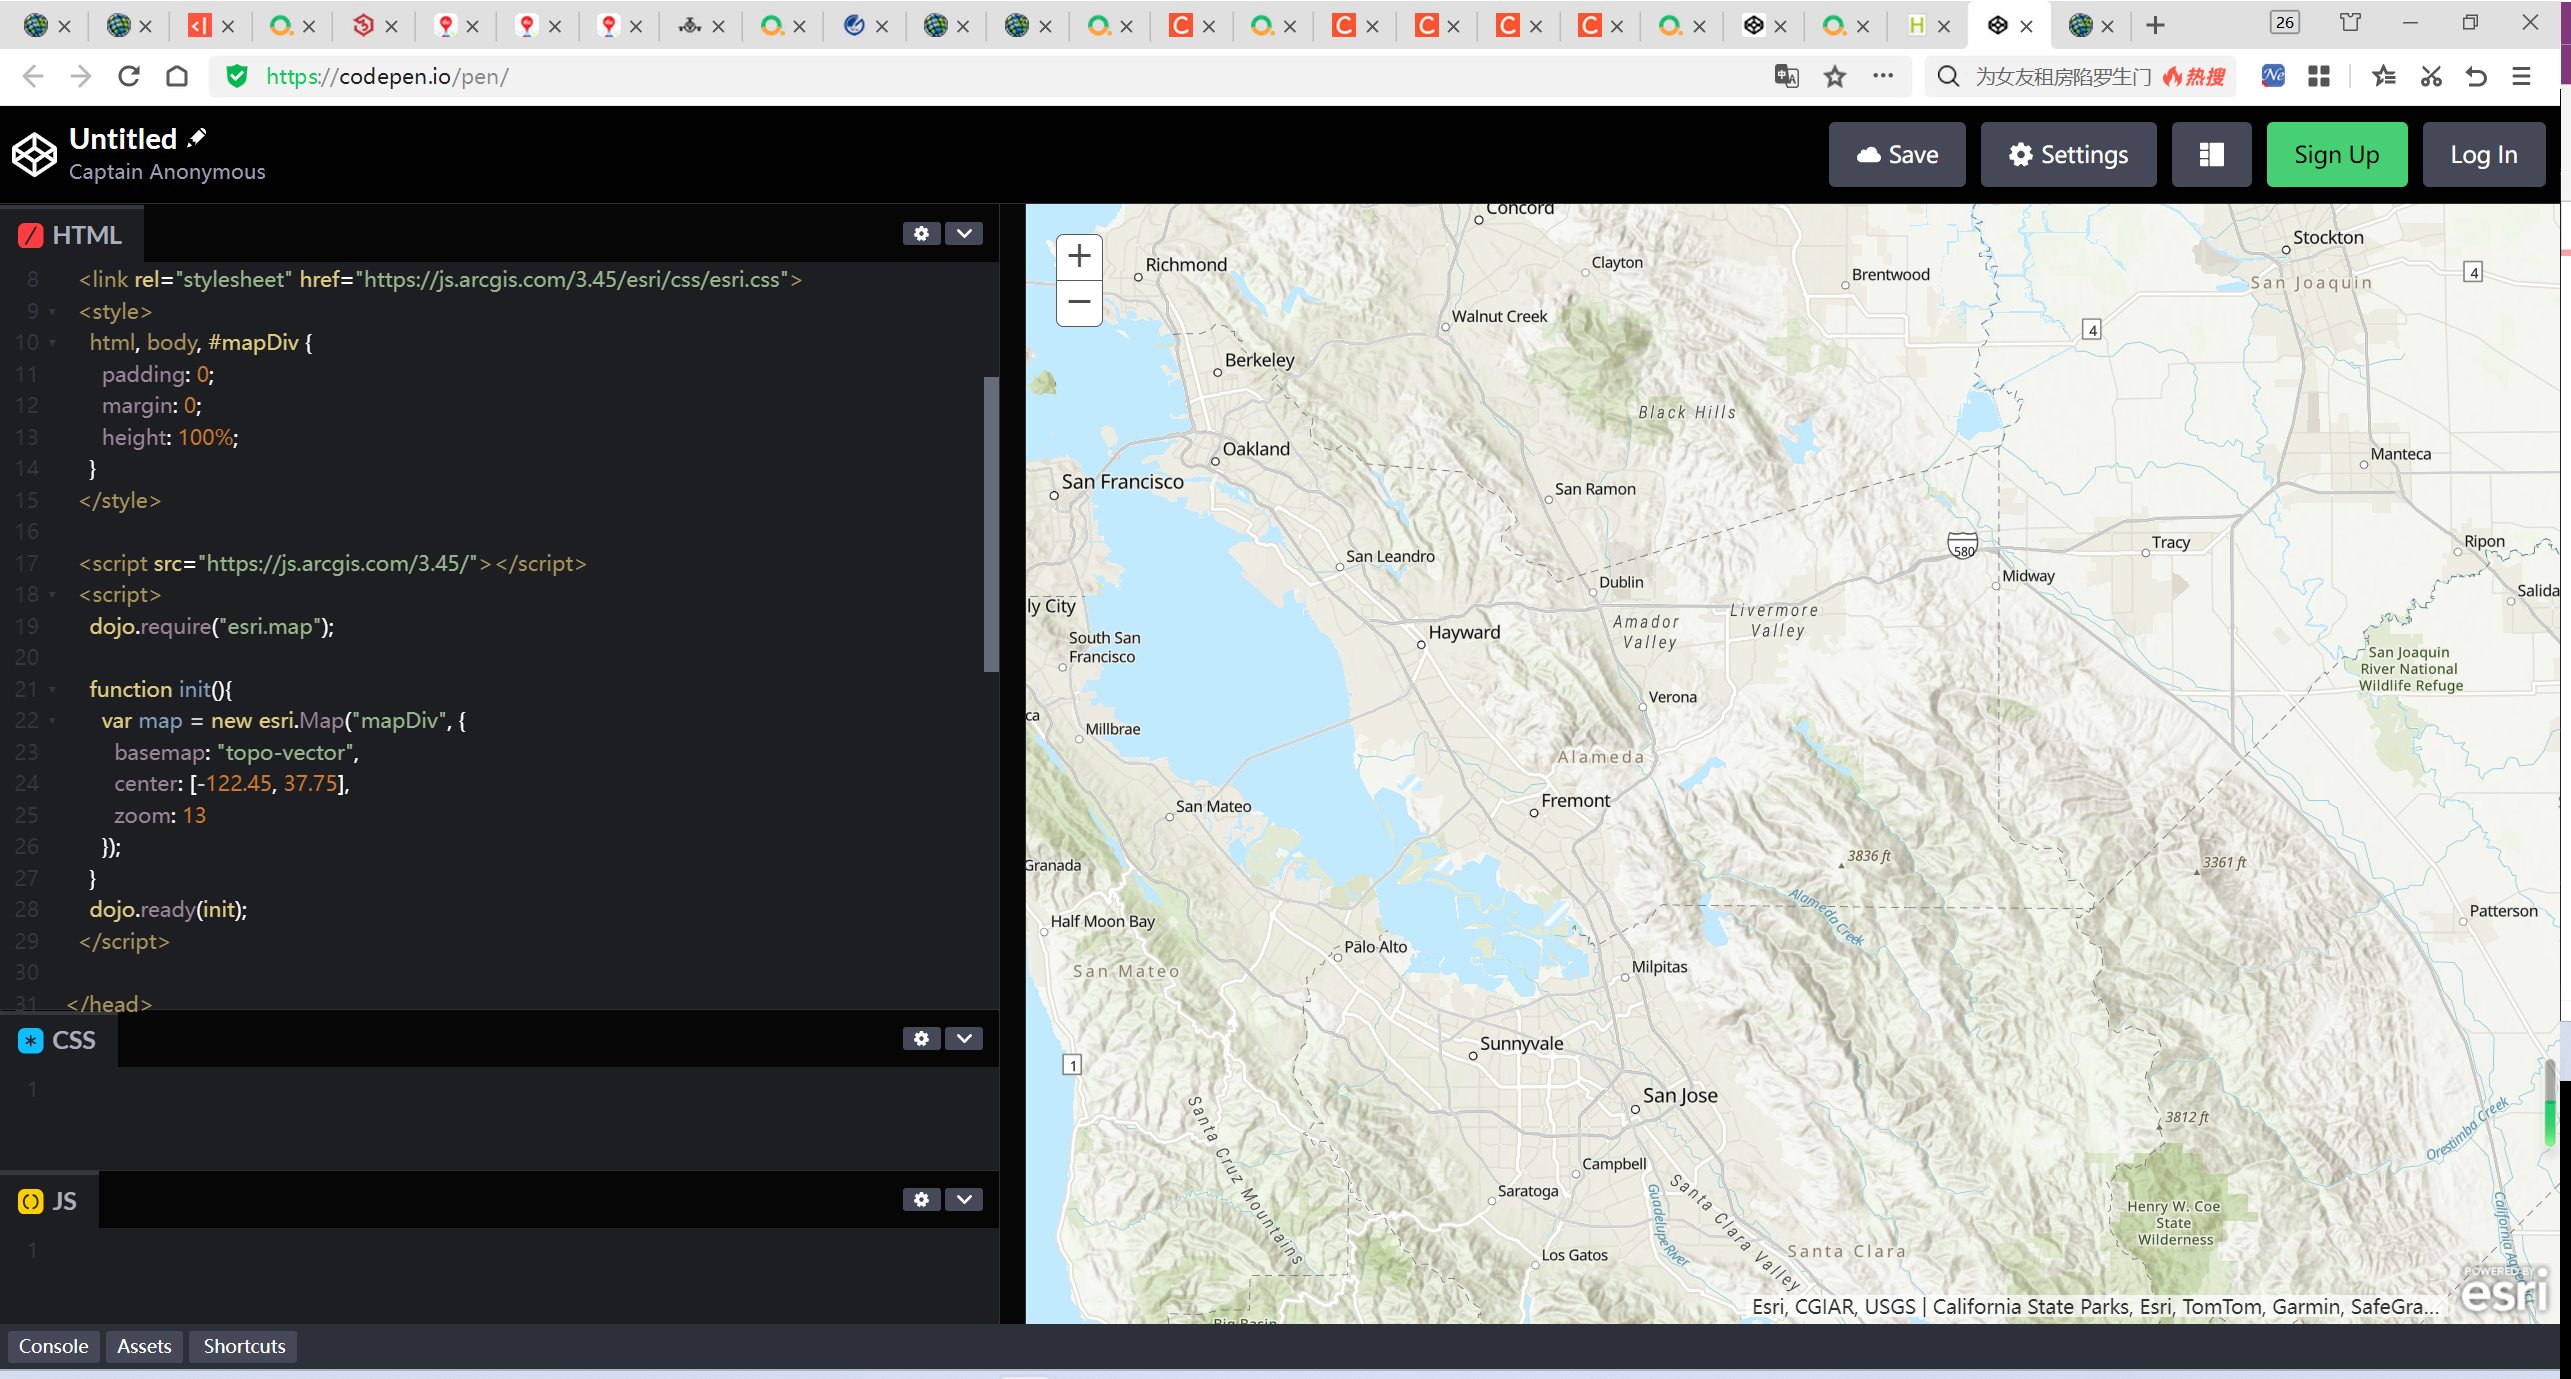
Task: Open the JS panel settings gear
Action: click(920, 1199)
